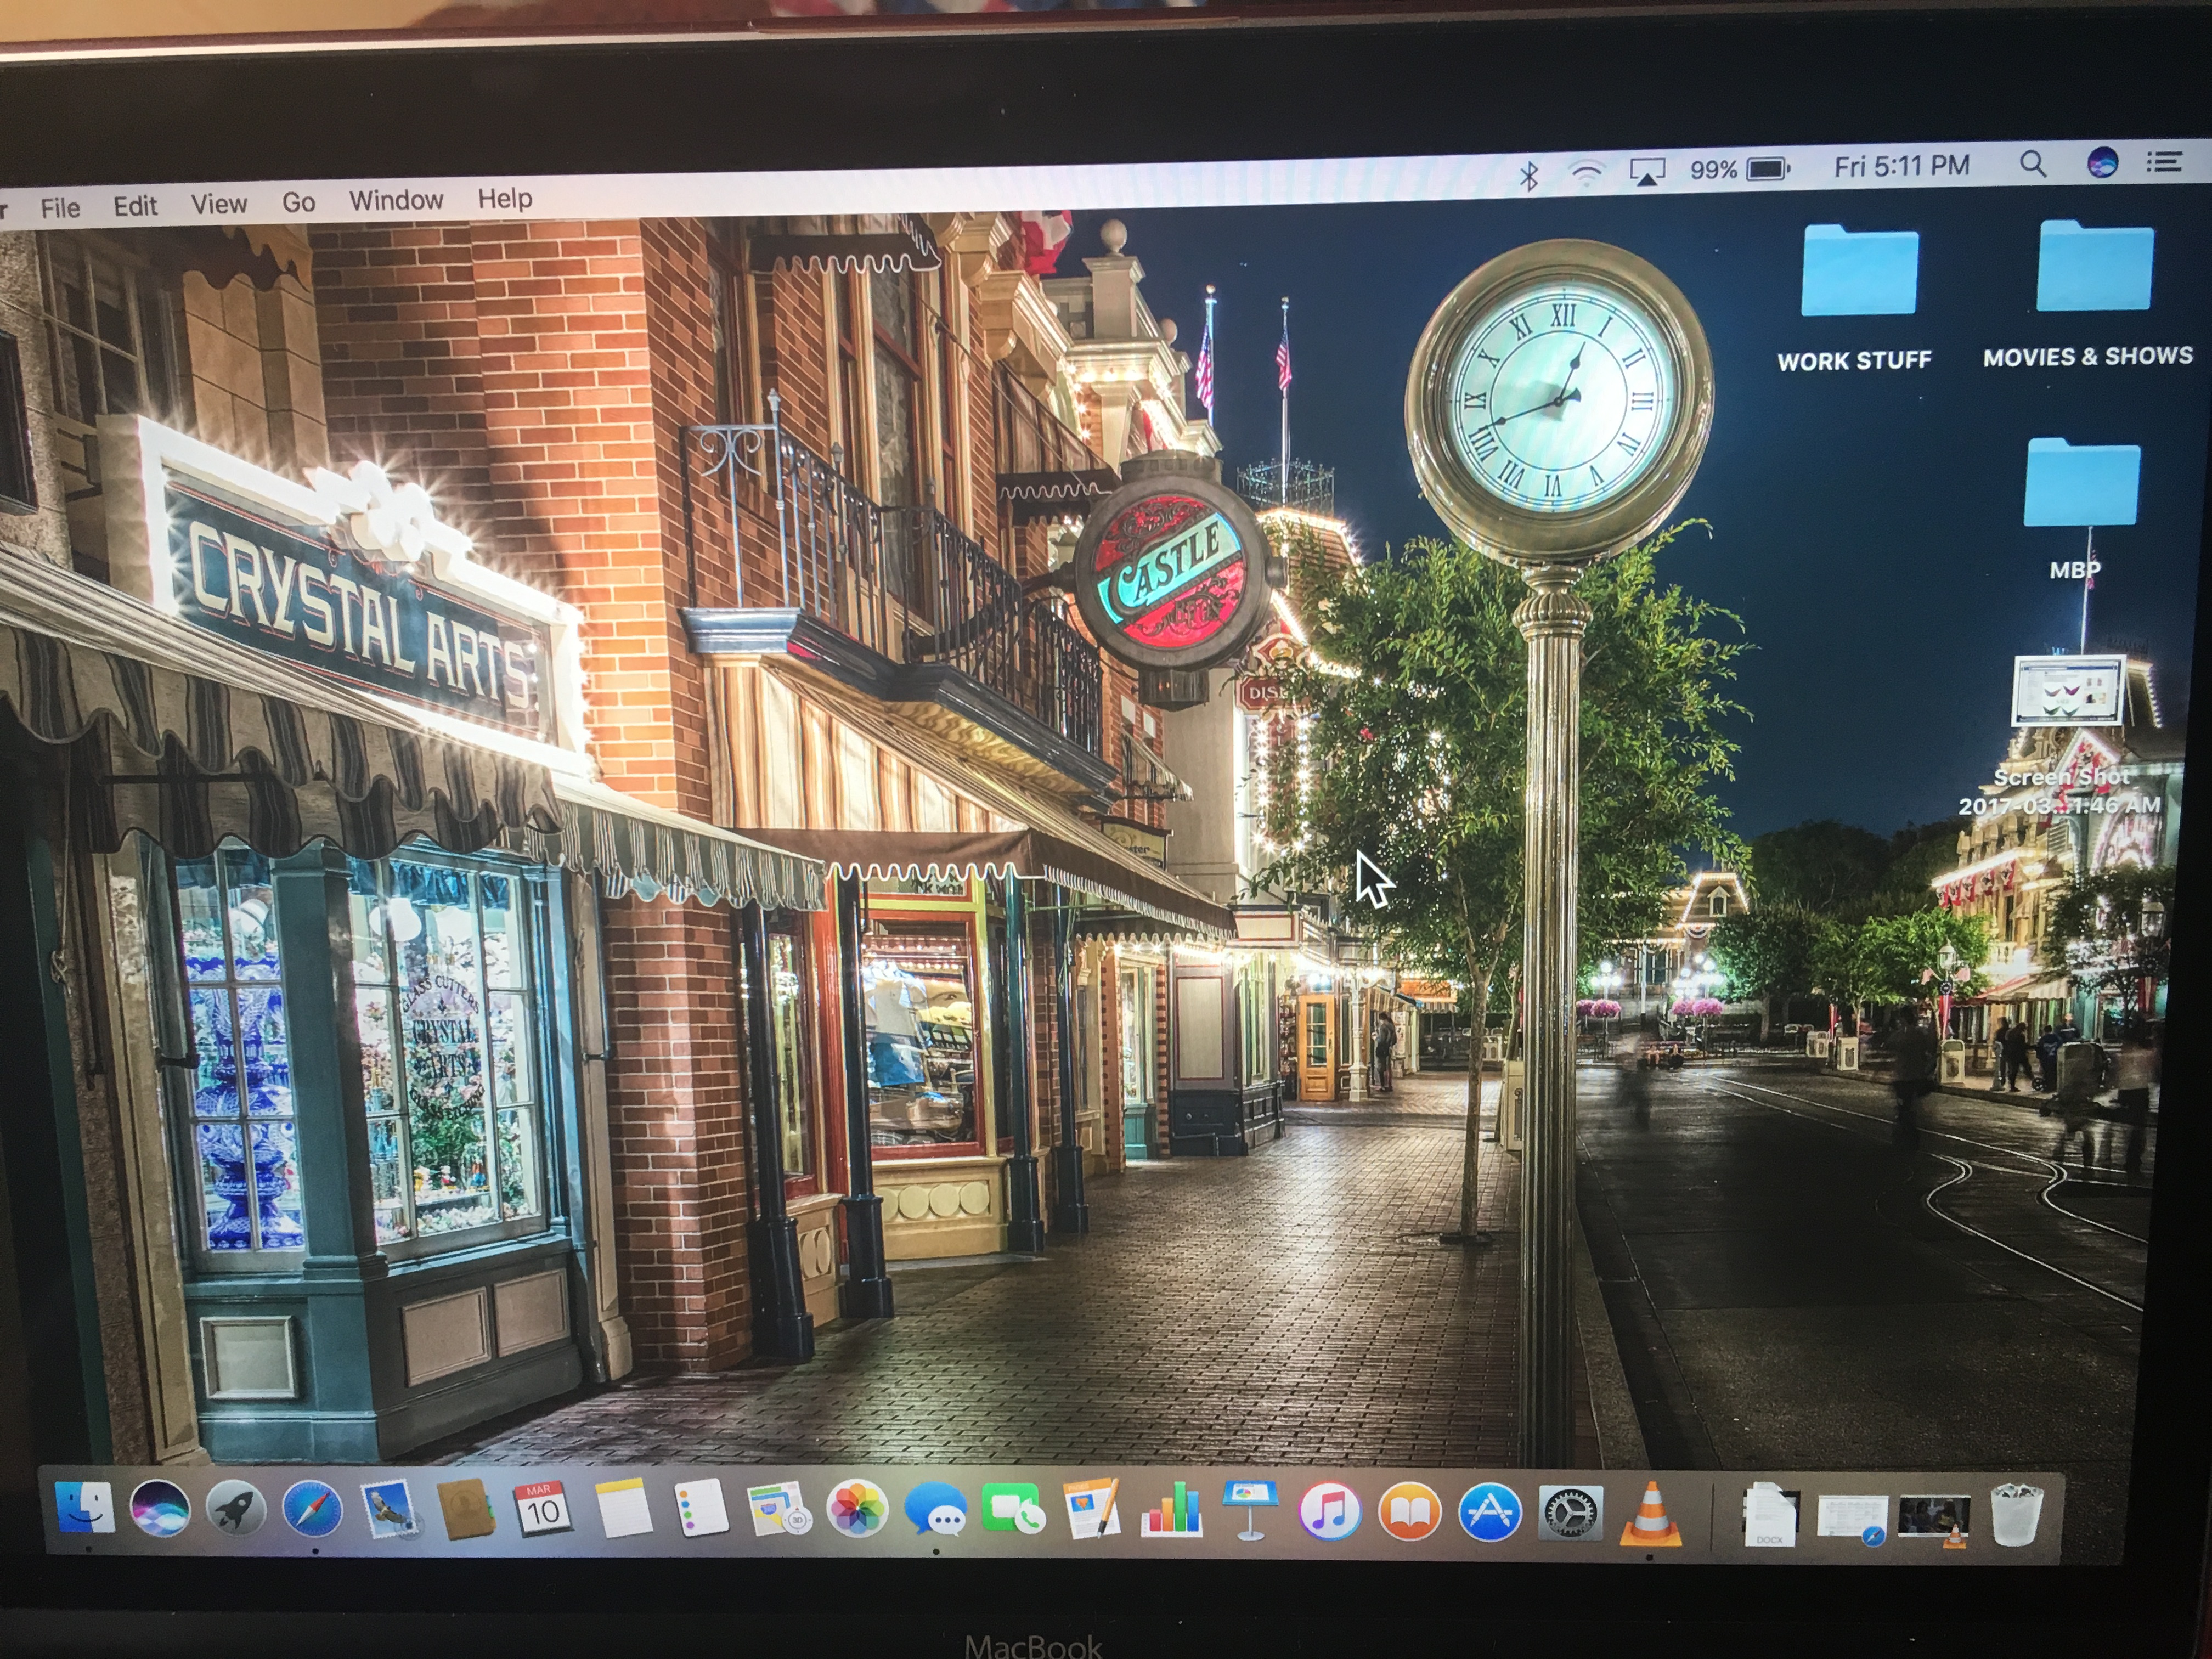The width and height of the screenshot is (2212, 1659).
Task: Open the Help menu
Action: point(505,198)
